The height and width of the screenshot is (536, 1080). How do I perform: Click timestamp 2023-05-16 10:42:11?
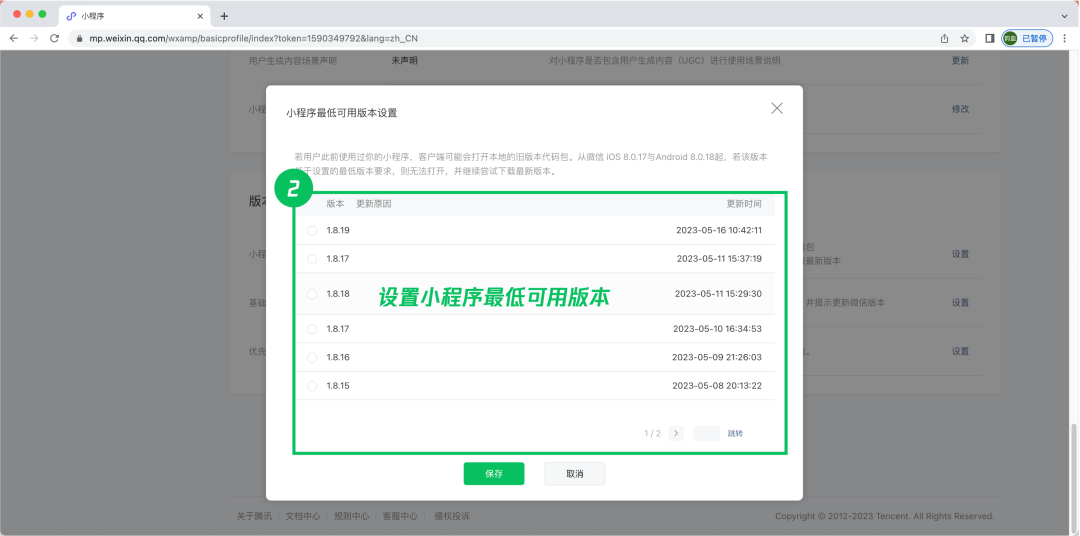(719, 230)
